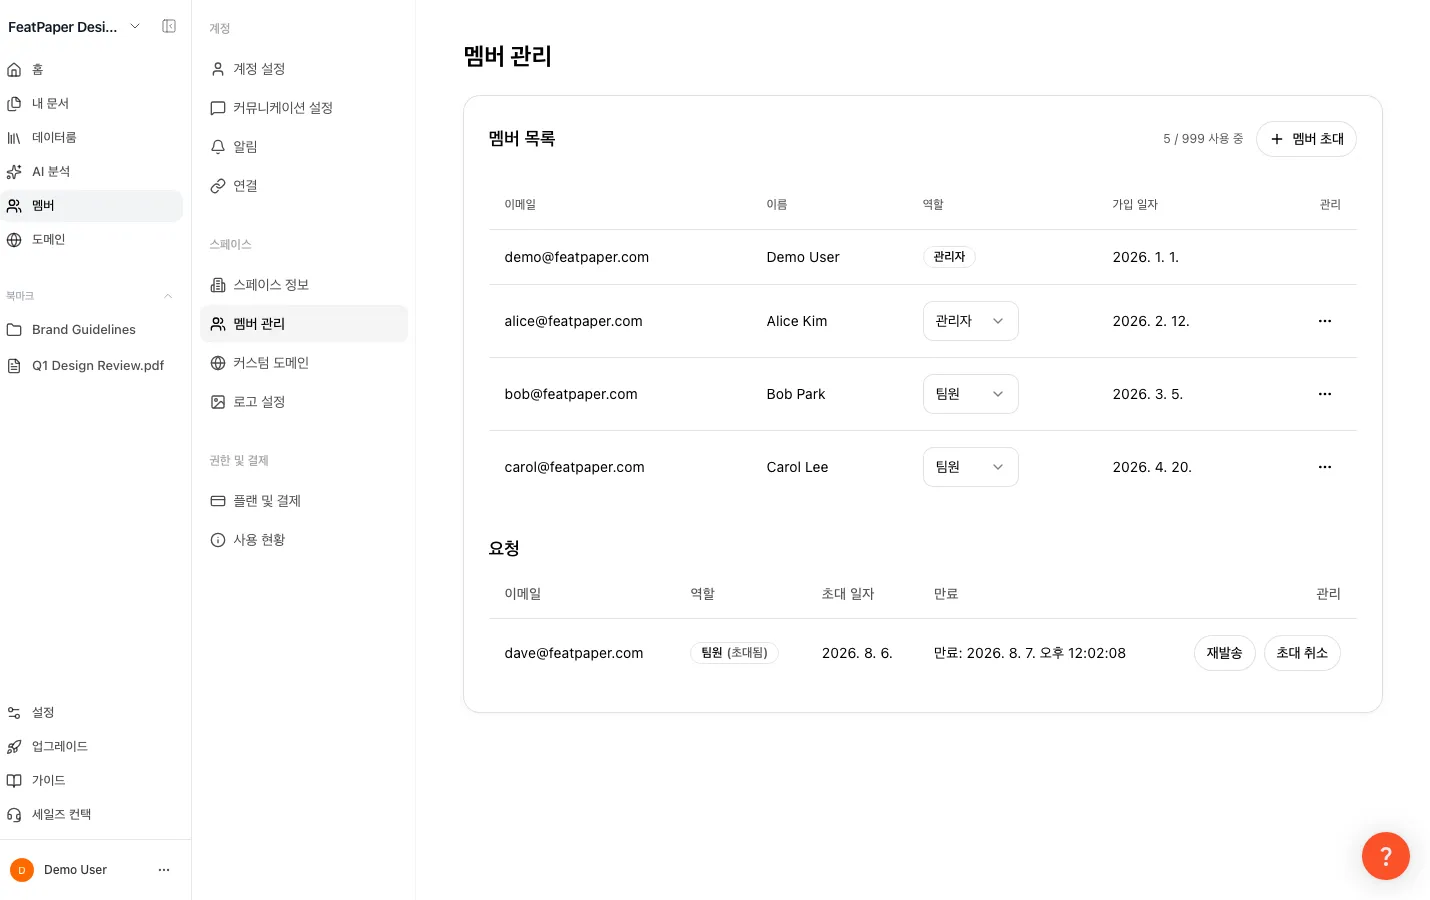
Task: Click the 2026. 2. 12. join date
Action: [1151, 321]
